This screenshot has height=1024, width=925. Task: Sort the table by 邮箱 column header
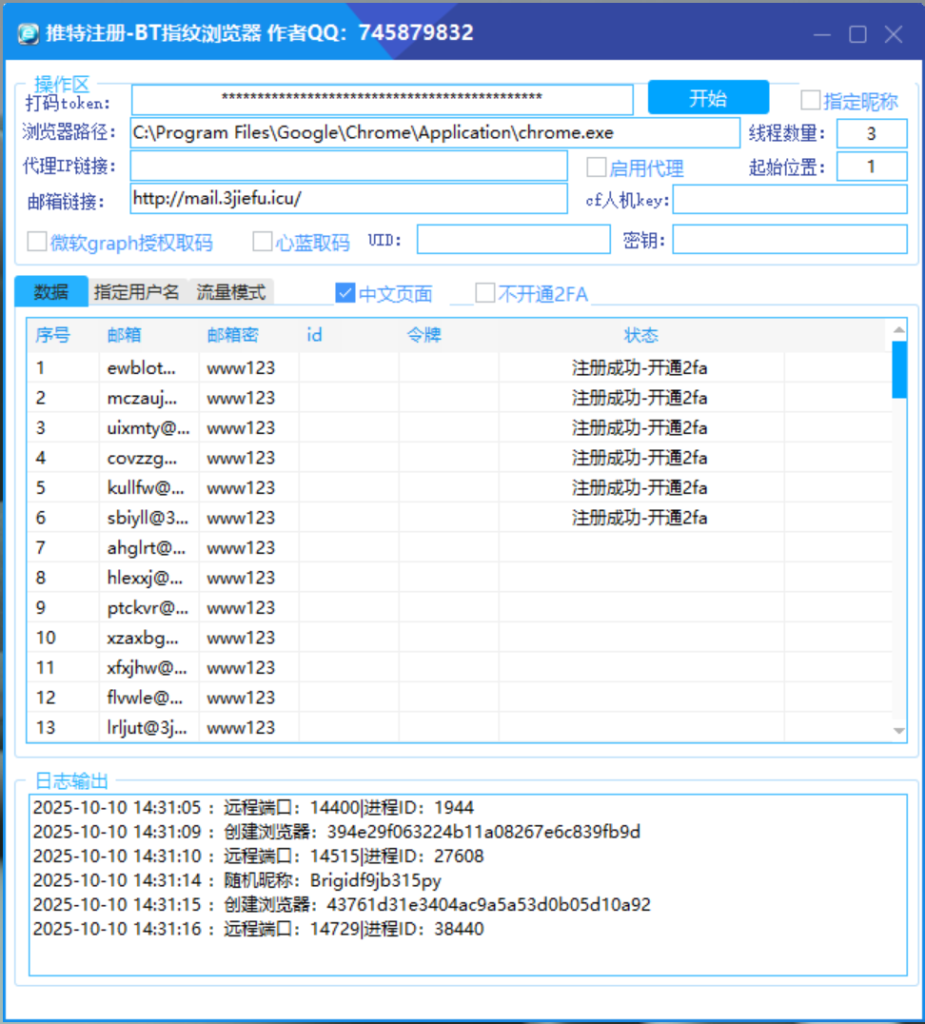pyautogui.click(x=123, y=335)
